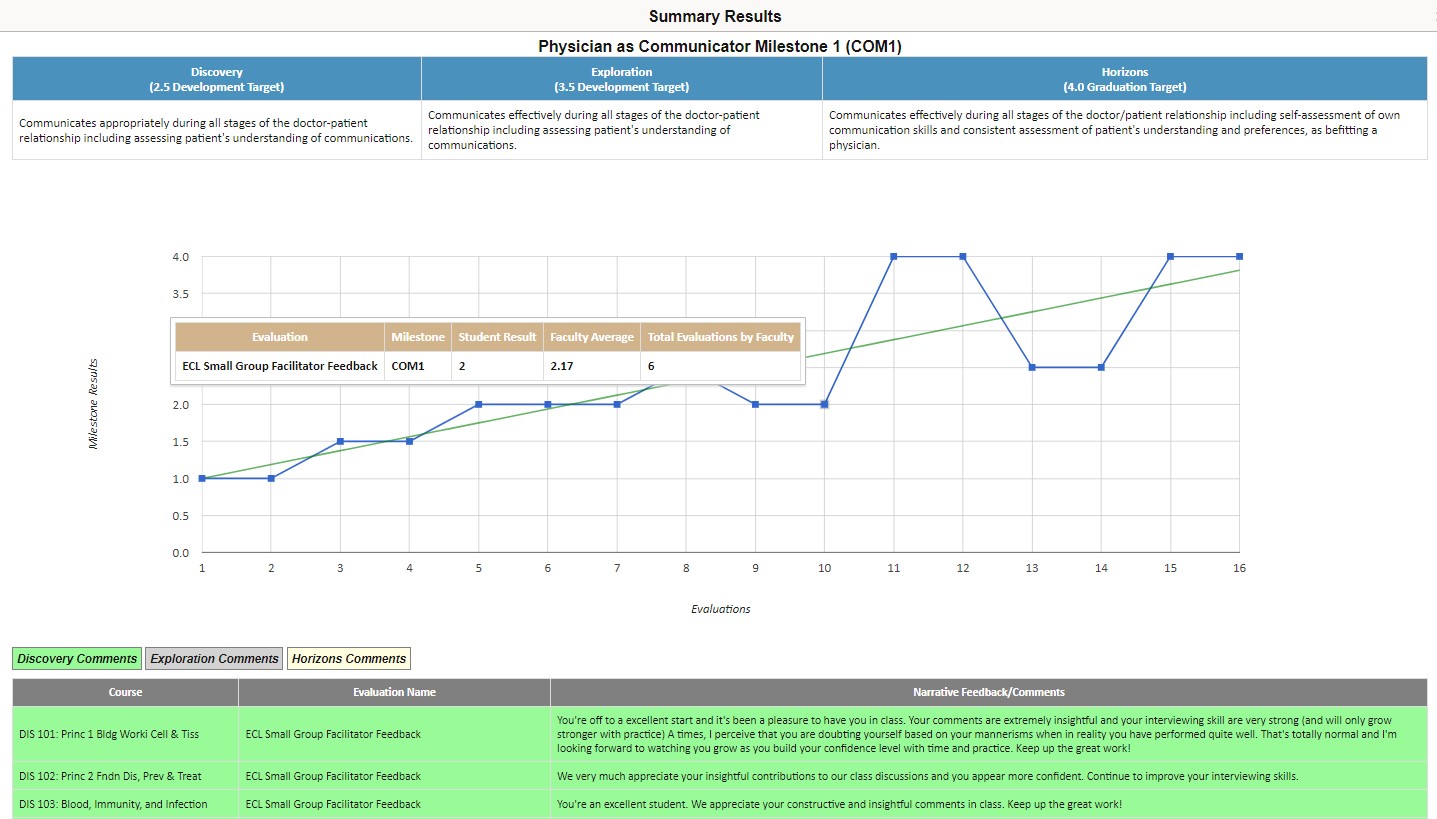The height and width of the screenshot is (819, 1437).
Task: Click the data point at evaluation 11
Action: (893, 257)
